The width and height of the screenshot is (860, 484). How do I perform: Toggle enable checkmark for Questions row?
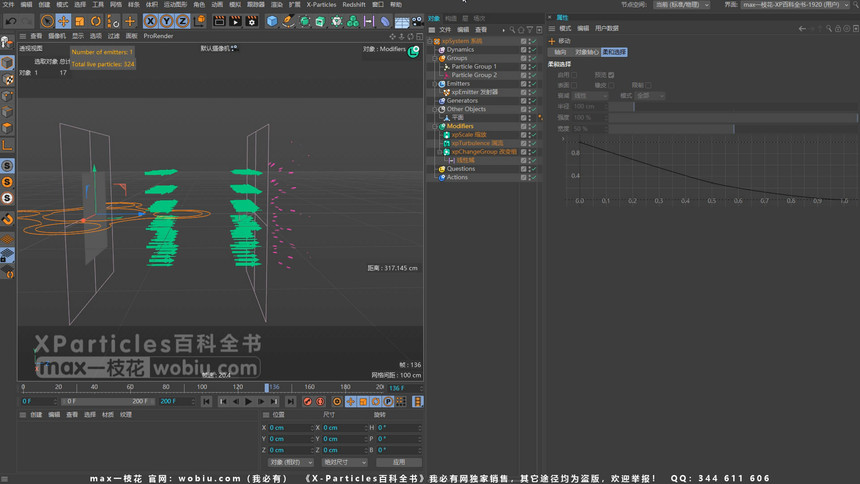click(x=534, y=169)
